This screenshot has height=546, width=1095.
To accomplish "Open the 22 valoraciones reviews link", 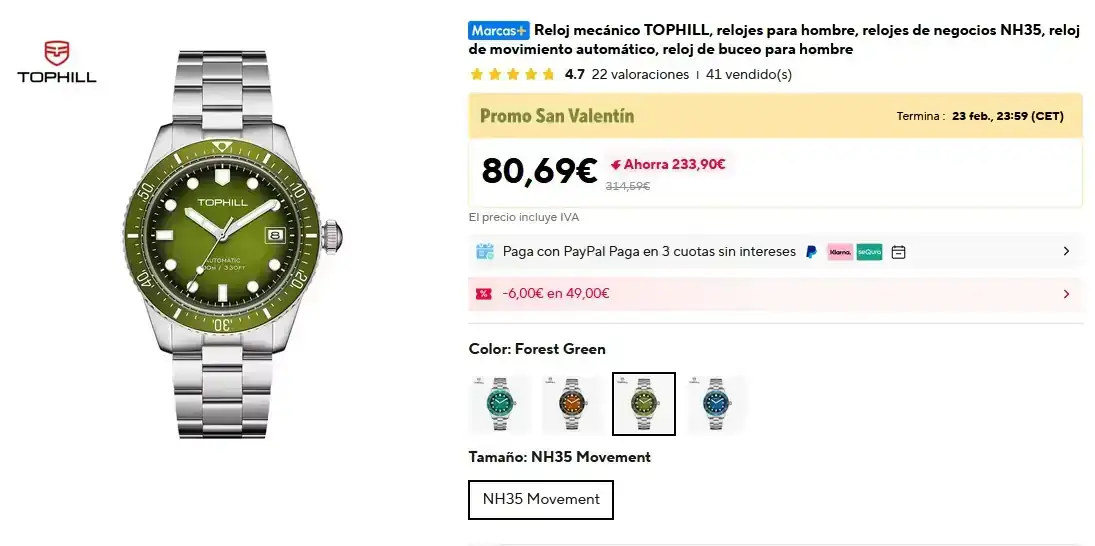I will [640, 74].
